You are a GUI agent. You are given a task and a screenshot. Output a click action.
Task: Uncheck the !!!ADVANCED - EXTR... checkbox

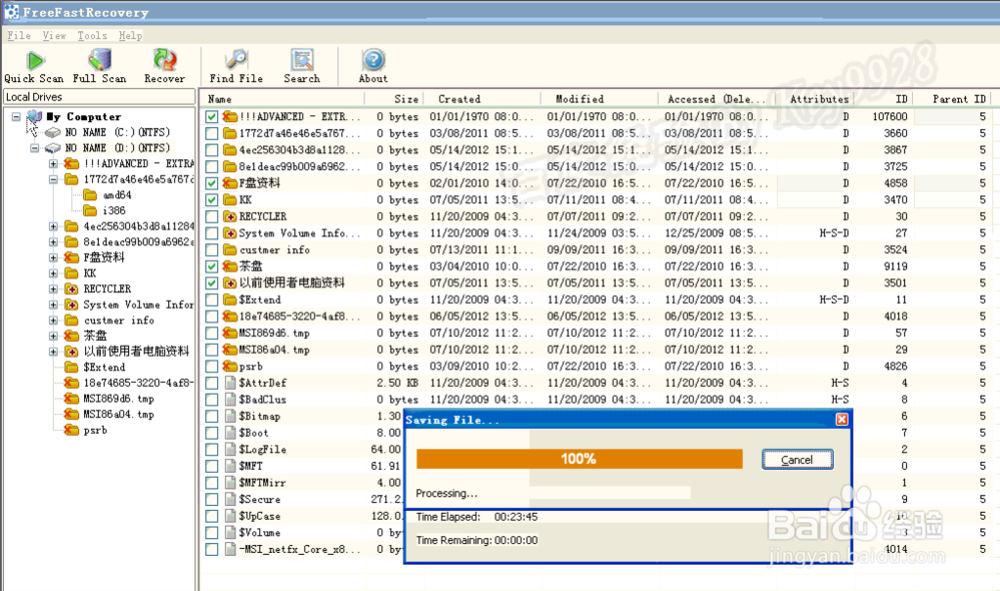coord(212,117)
